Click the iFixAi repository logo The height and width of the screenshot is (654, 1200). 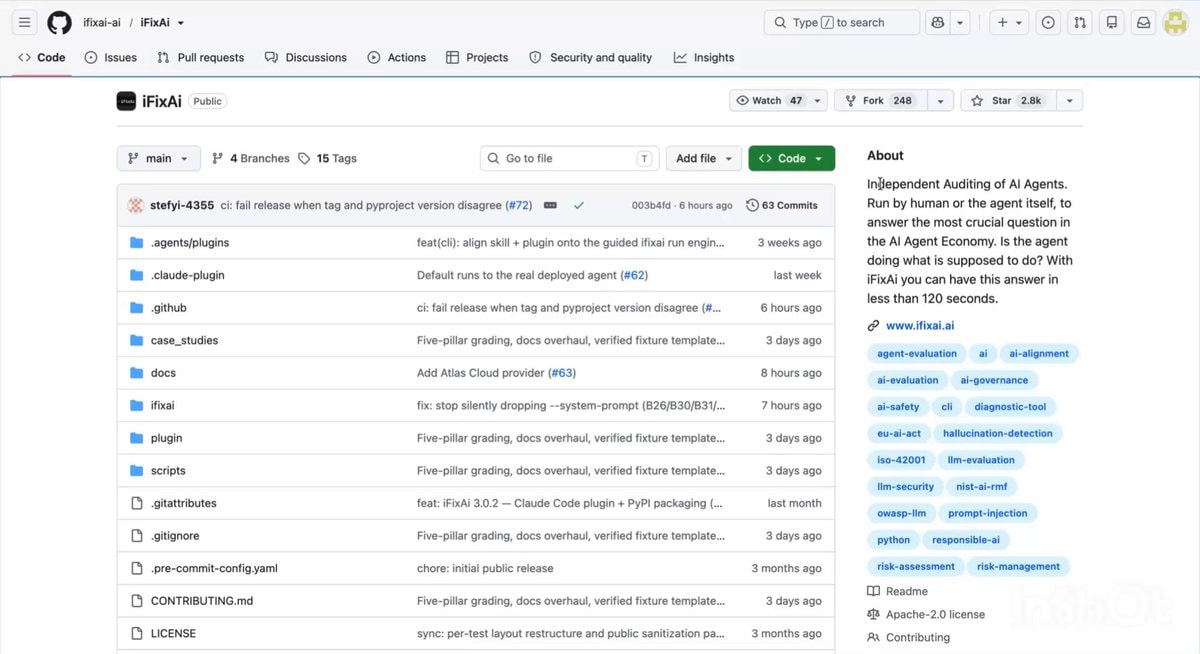126,101
